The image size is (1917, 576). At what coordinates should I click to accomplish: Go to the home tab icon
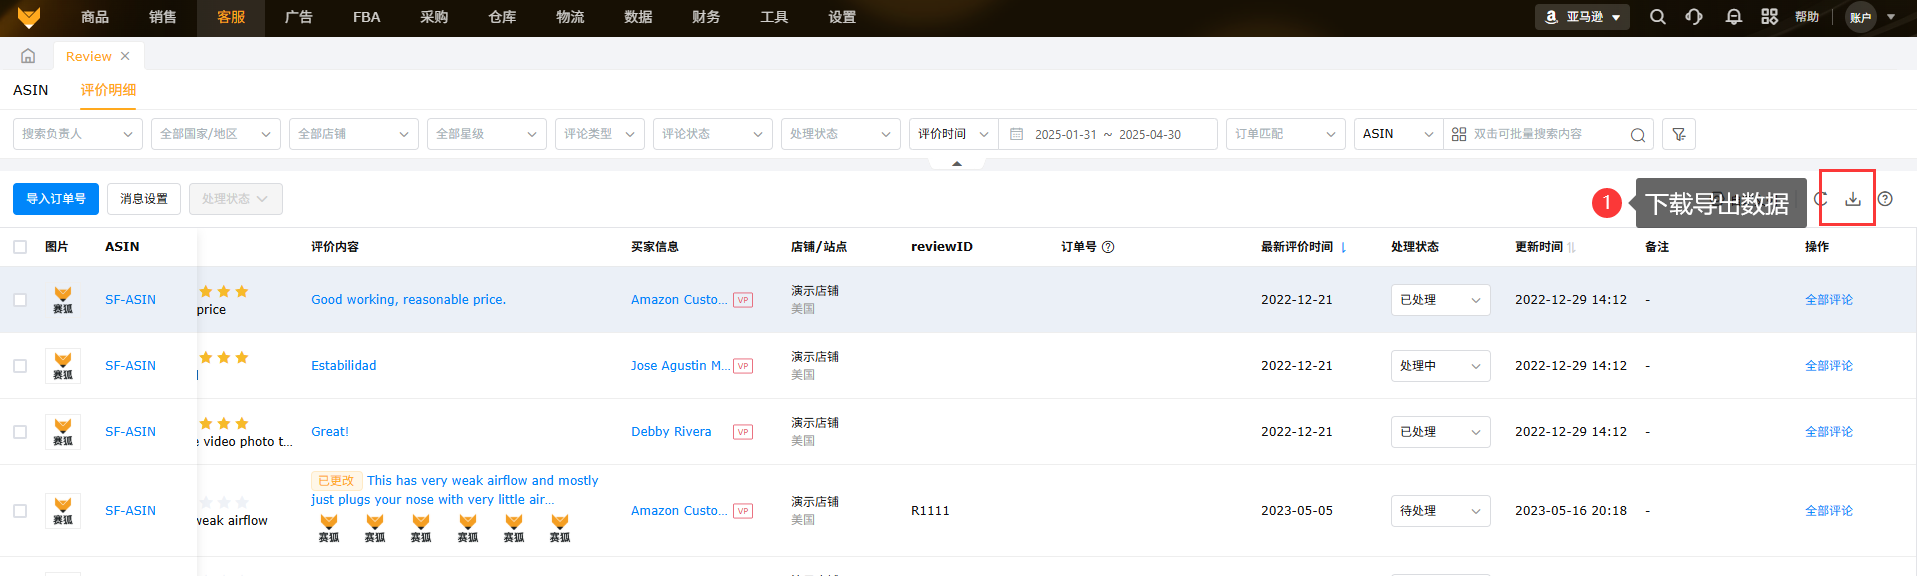coord(28,56)
